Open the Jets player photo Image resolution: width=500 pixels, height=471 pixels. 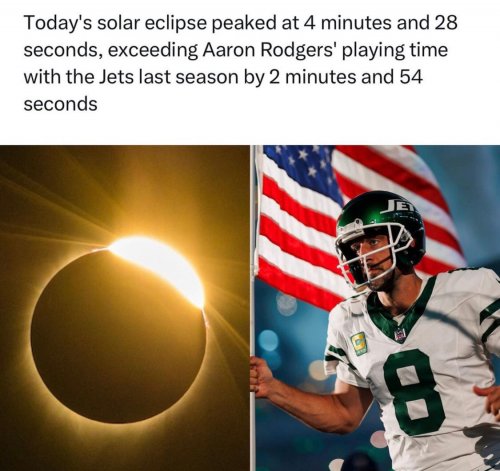click(x=377, y=308)
